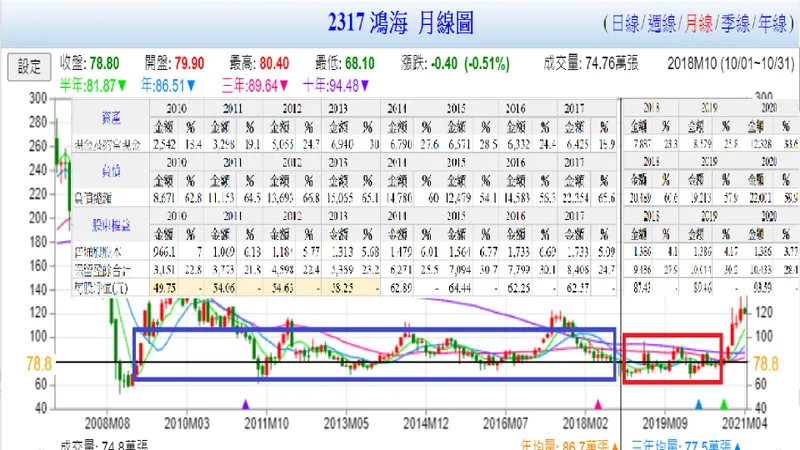Click the 300 label on the left price axis

point(38,98)
